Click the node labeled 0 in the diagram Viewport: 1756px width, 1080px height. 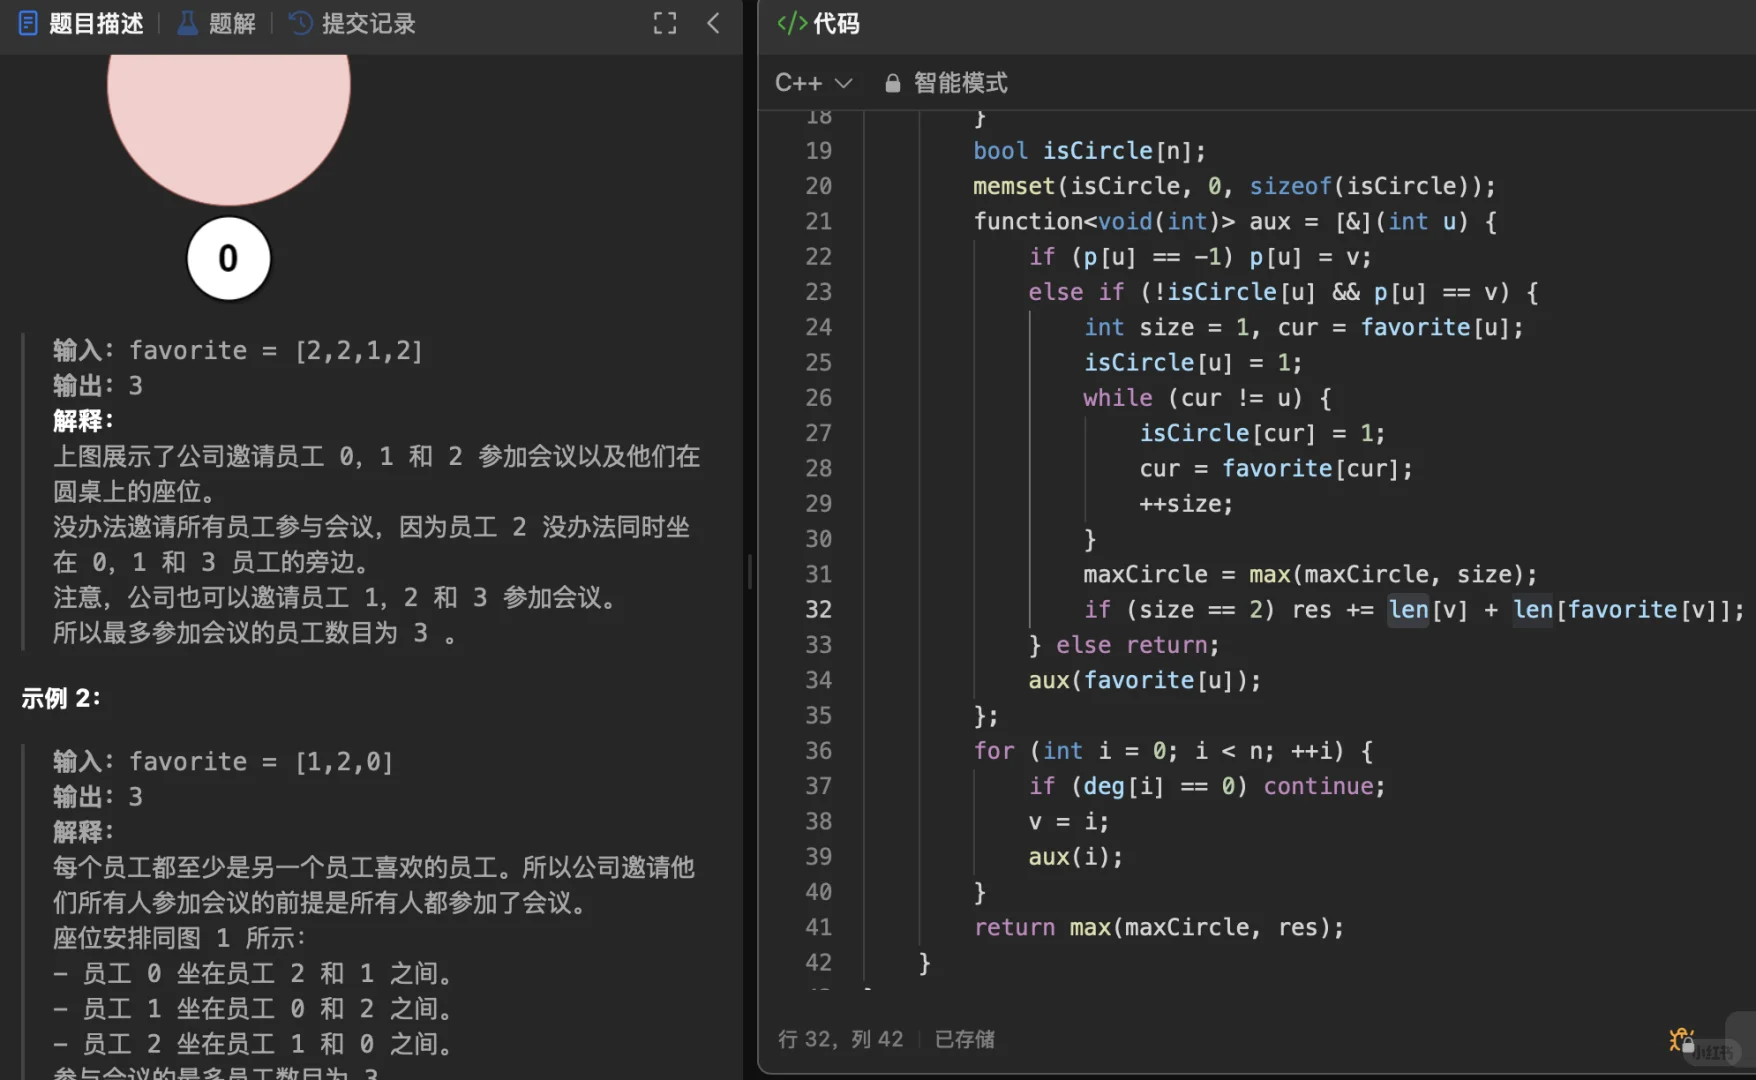tap(228, 258)
